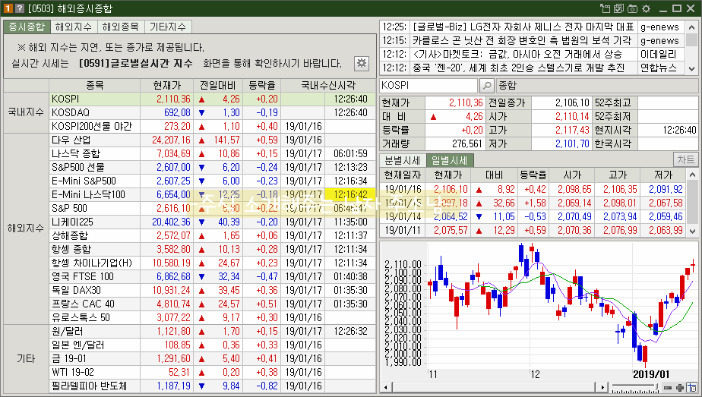Screen dimensions: 702x397
Task: Click the gear icon beside the notice text
Action: (361, 63)
